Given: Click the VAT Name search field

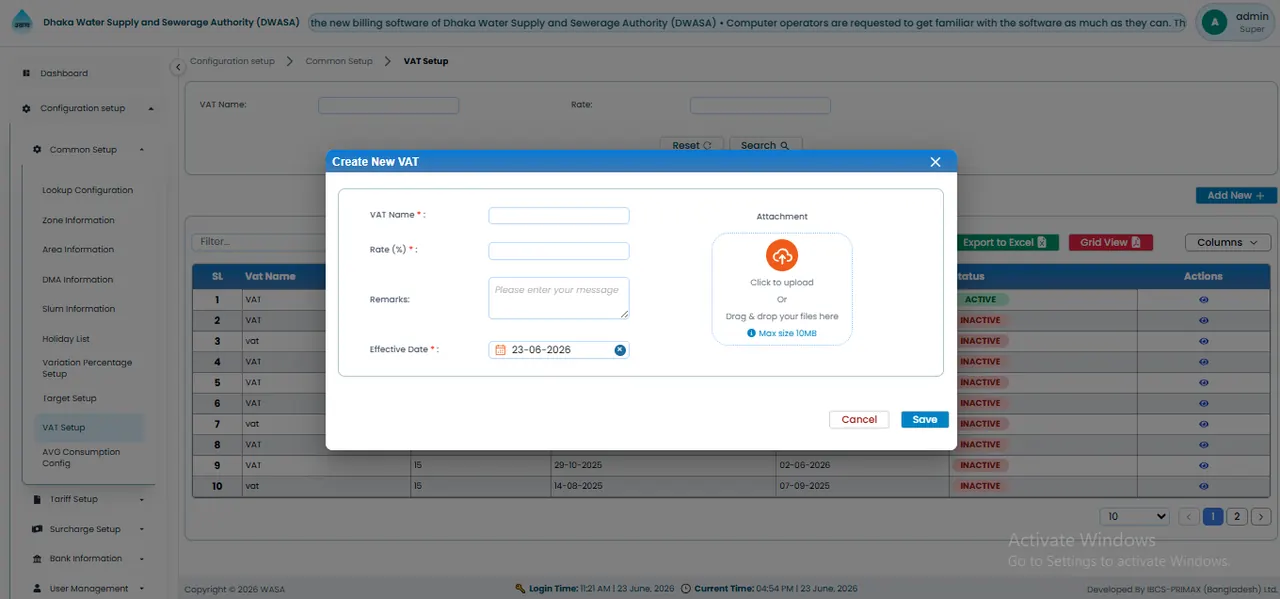Looking at the screenshot, I should pyautogui.click(x=388, y=105).
